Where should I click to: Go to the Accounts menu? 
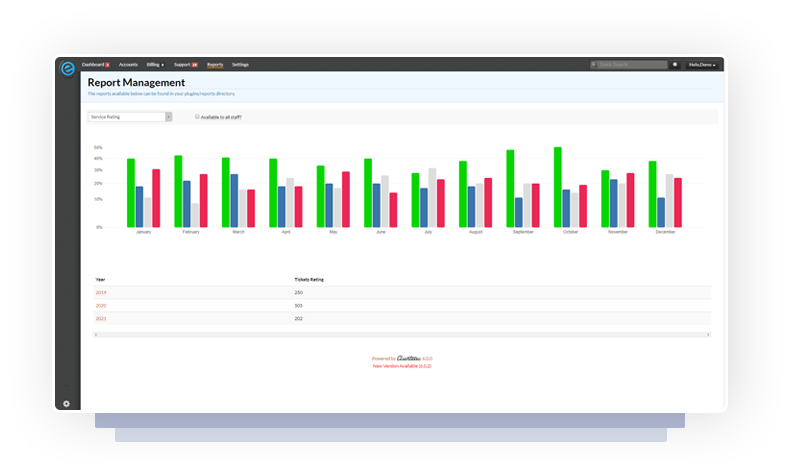[128, 65]
